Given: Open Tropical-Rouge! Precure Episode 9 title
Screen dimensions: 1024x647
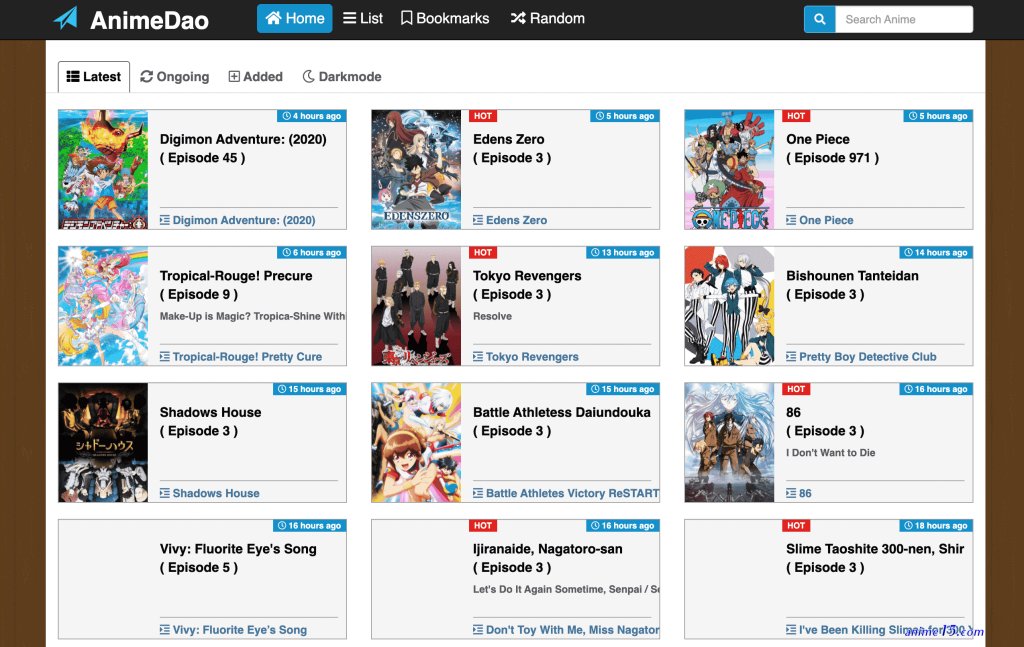Looking at the screenshot, I should 236,285.
